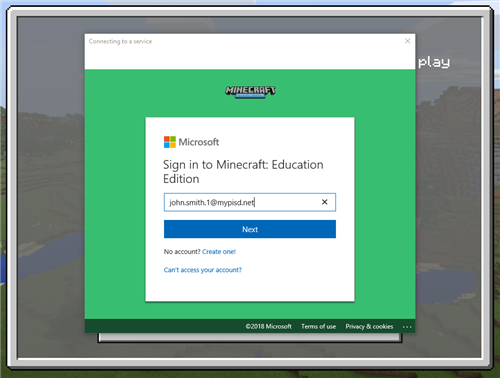Click the No account? text
The height and width of the screenshot is (378, 500).
(x=182, y=252)
